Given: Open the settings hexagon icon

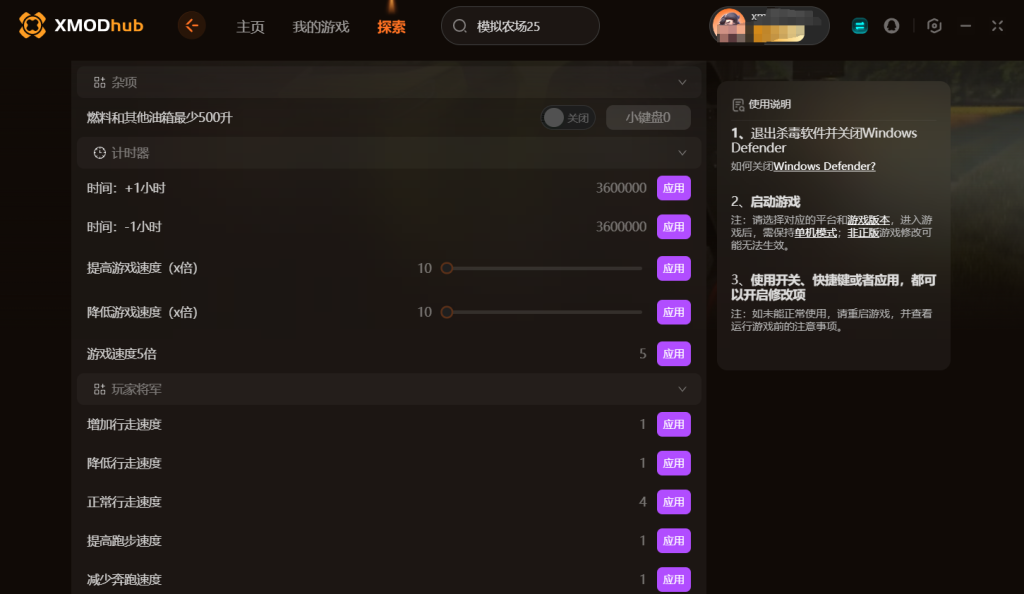Looking at the screenshot, I should click(x=934, y=26).
